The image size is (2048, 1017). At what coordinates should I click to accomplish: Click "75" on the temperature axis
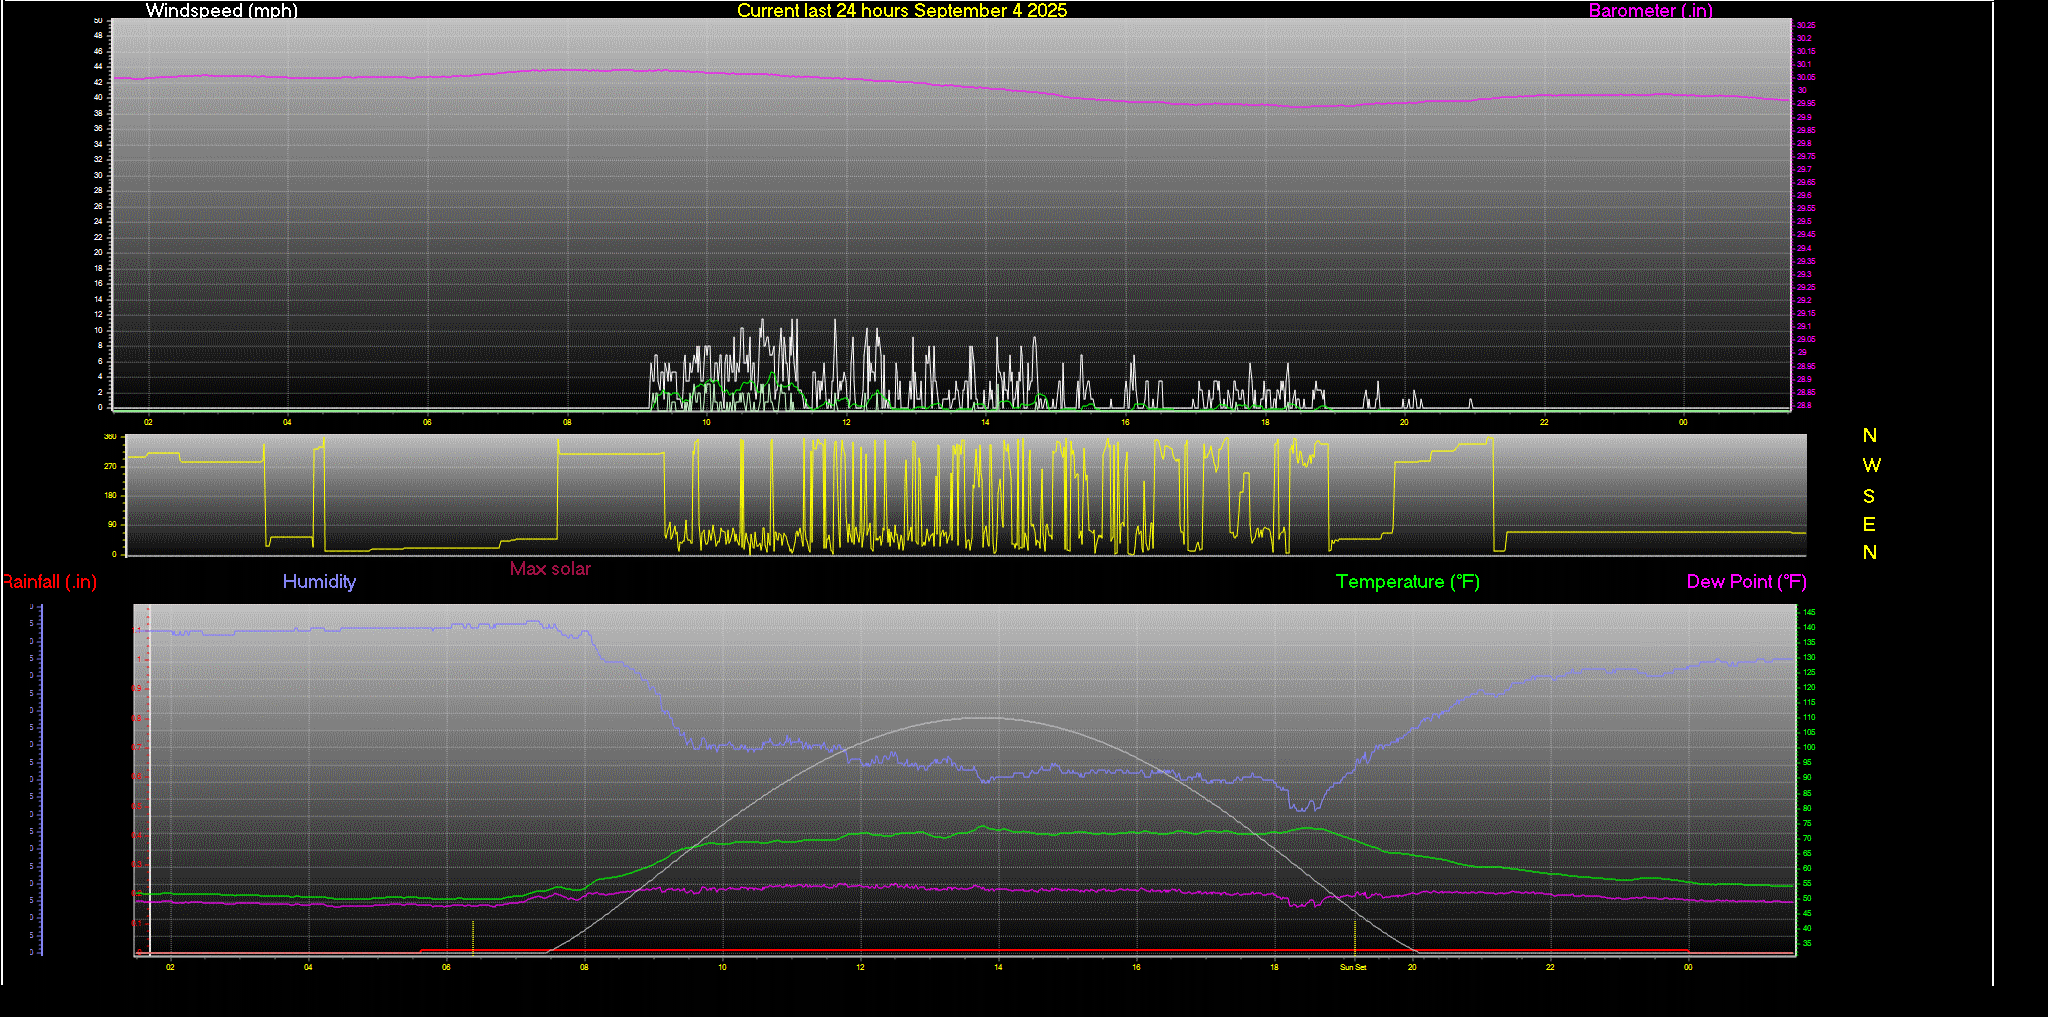[x=1808, y=823]
